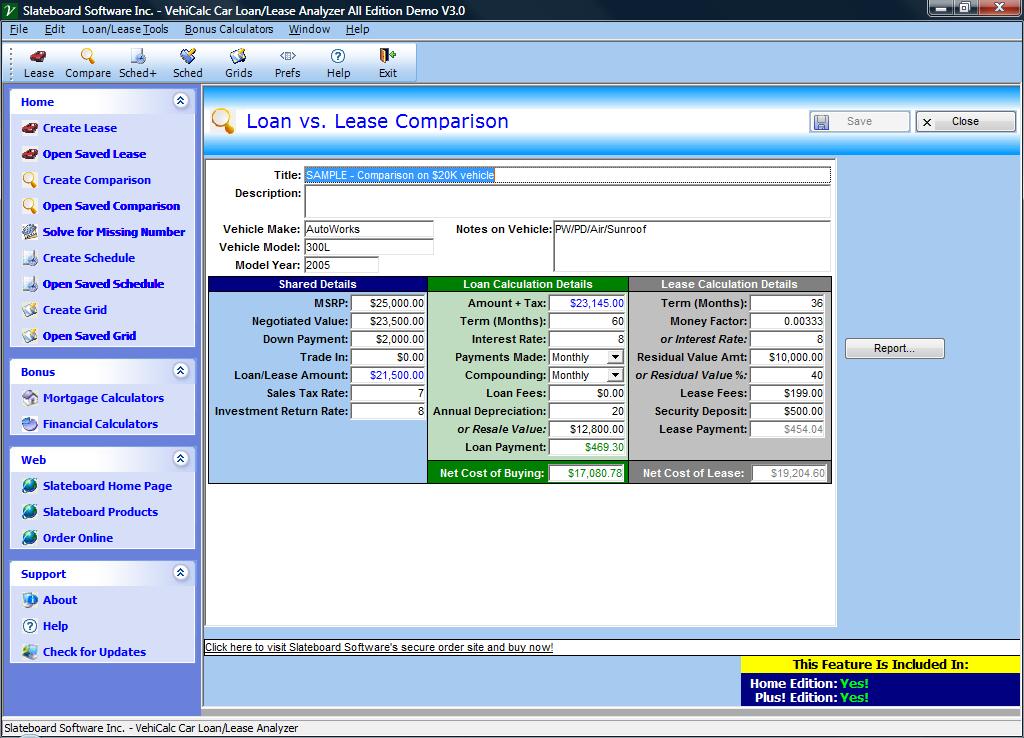Open the Loan/Lease Tools menu

[x=125, y=29]
